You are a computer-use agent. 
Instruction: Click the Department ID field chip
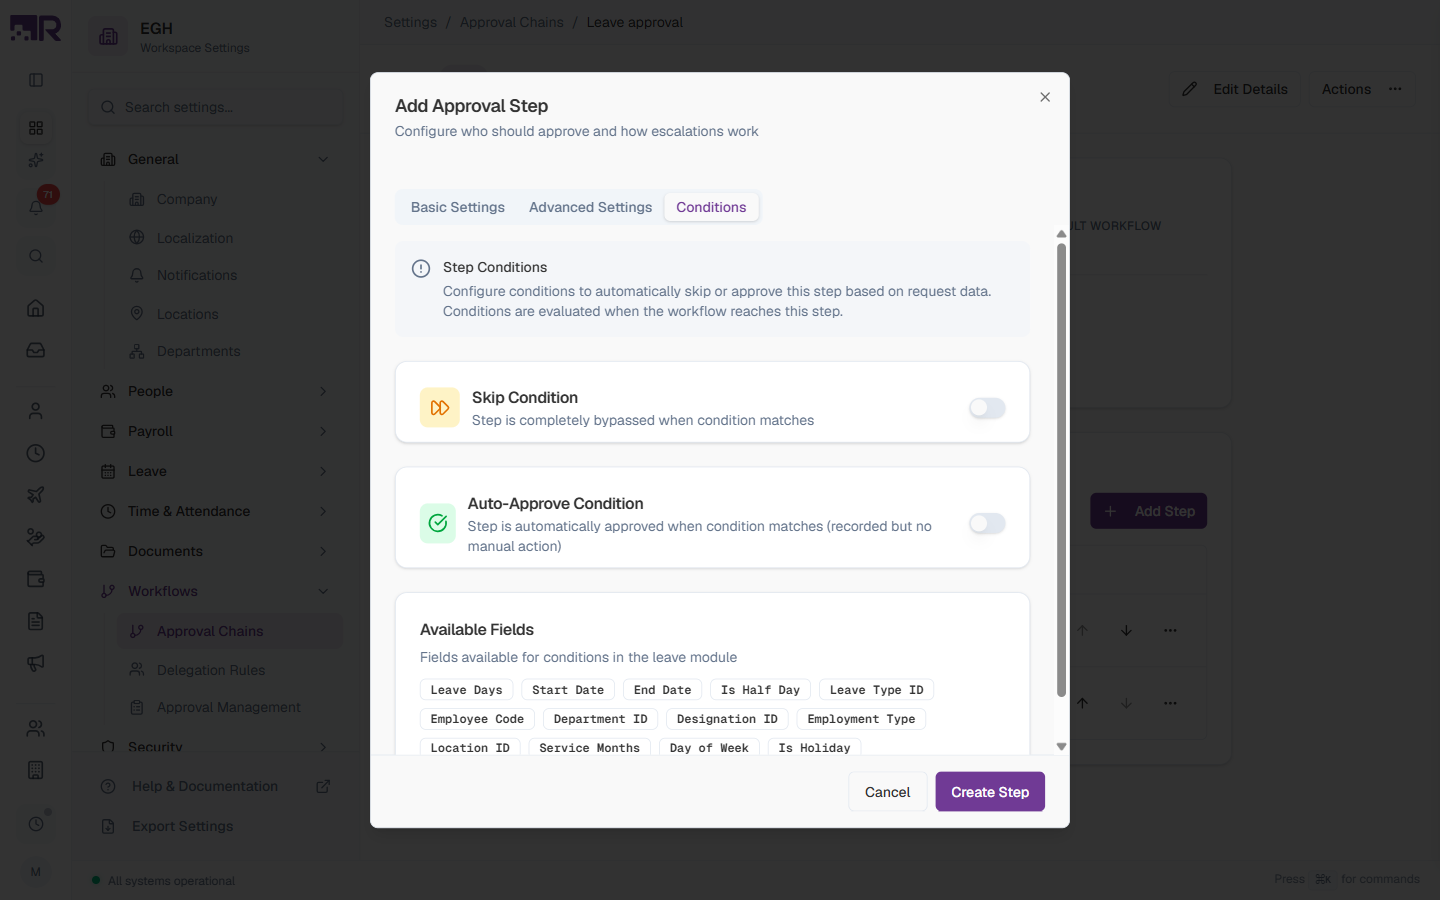tap(600, 719)
